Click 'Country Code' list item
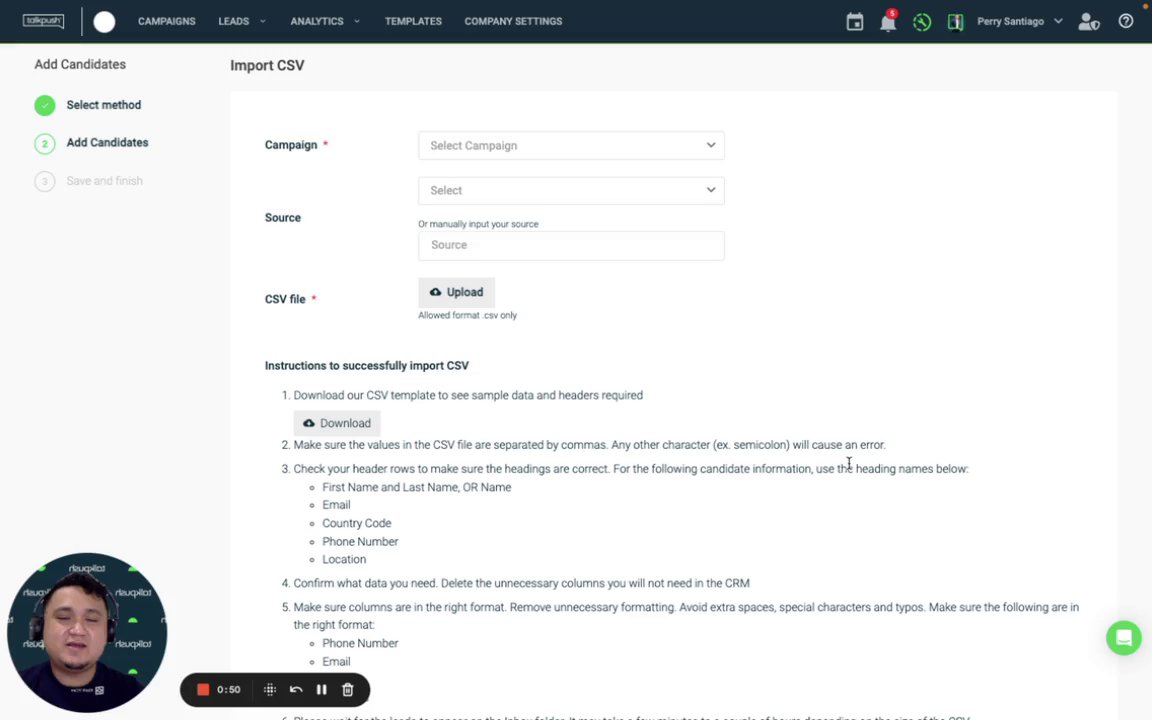Image resolution: width=1152 pixels, height=720 pixels. coord(356,523)
